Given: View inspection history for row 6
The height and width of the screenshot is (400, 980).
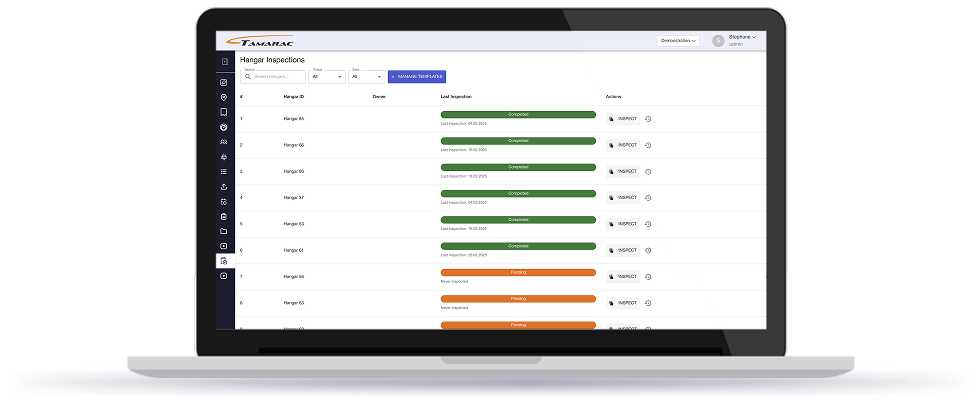Looking at the screenshot, I should (648, 251).
